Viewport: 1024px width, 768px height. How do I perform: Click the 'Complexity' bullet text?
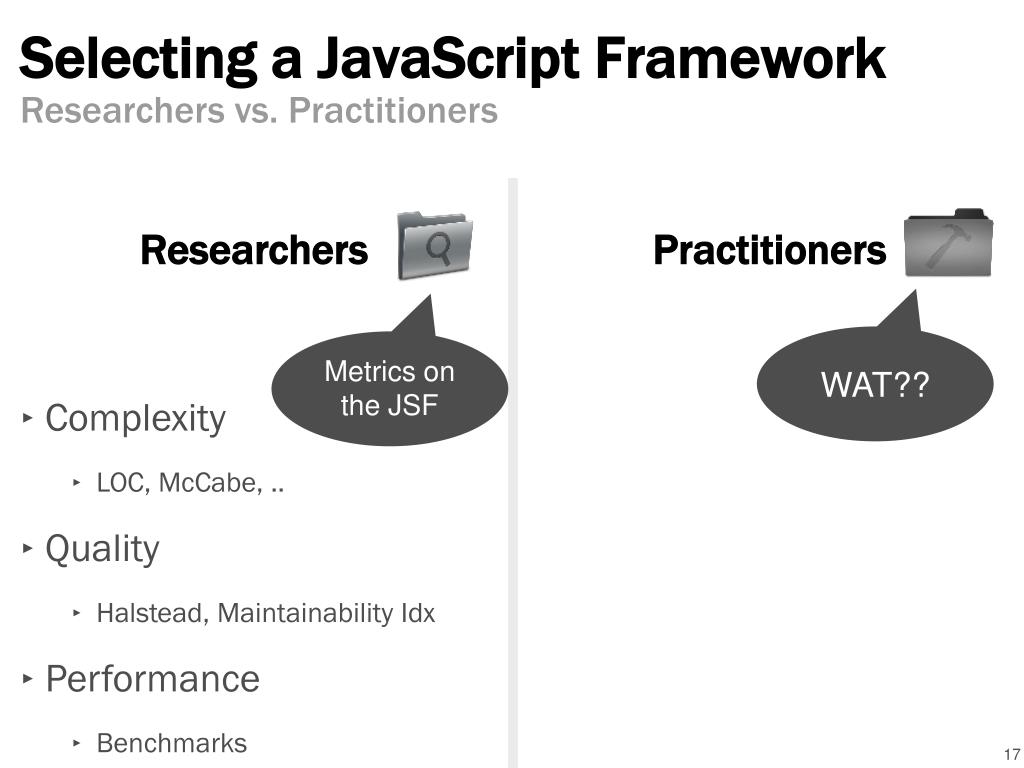(x=135, y=418)
